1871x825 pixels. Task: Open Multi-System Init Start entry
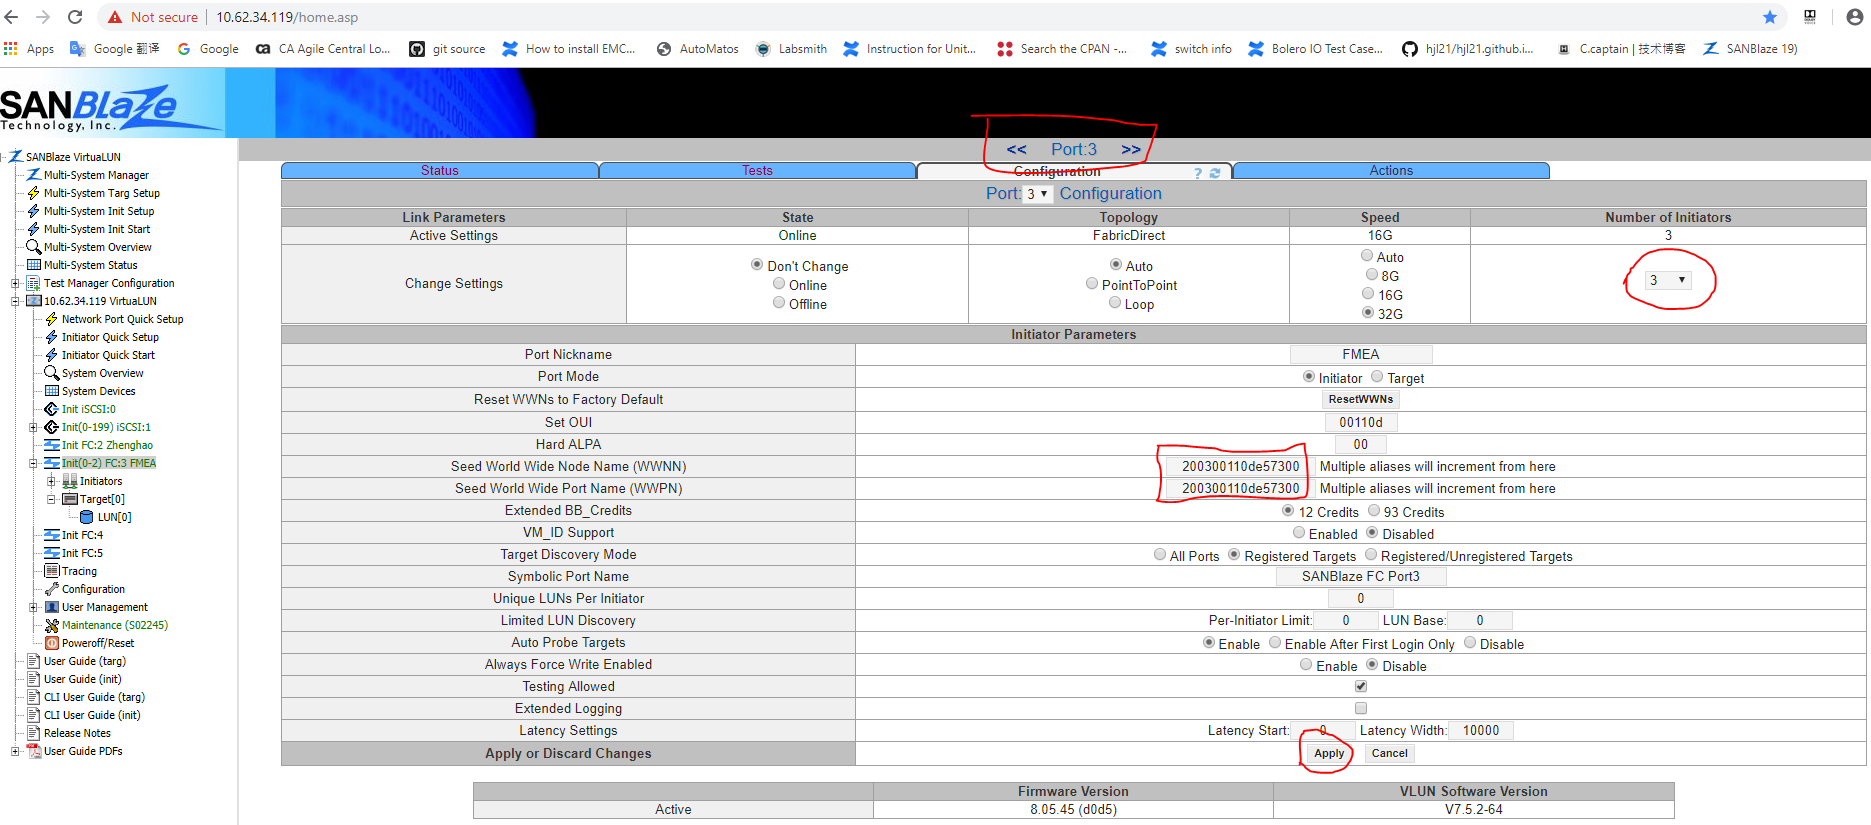[97, 229]
